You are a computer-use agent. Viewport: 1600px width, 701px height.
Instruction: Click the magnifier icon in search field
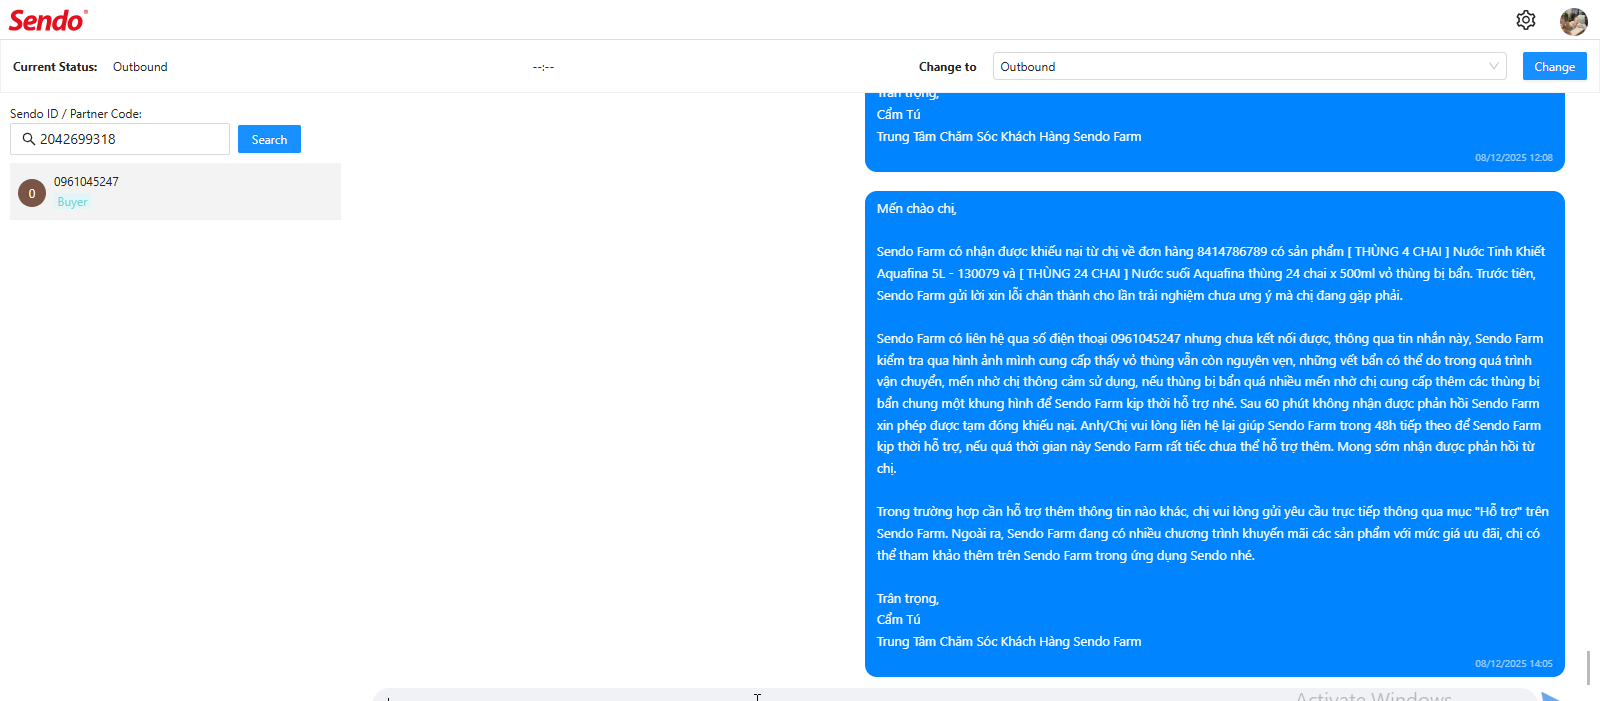point(29,139)
